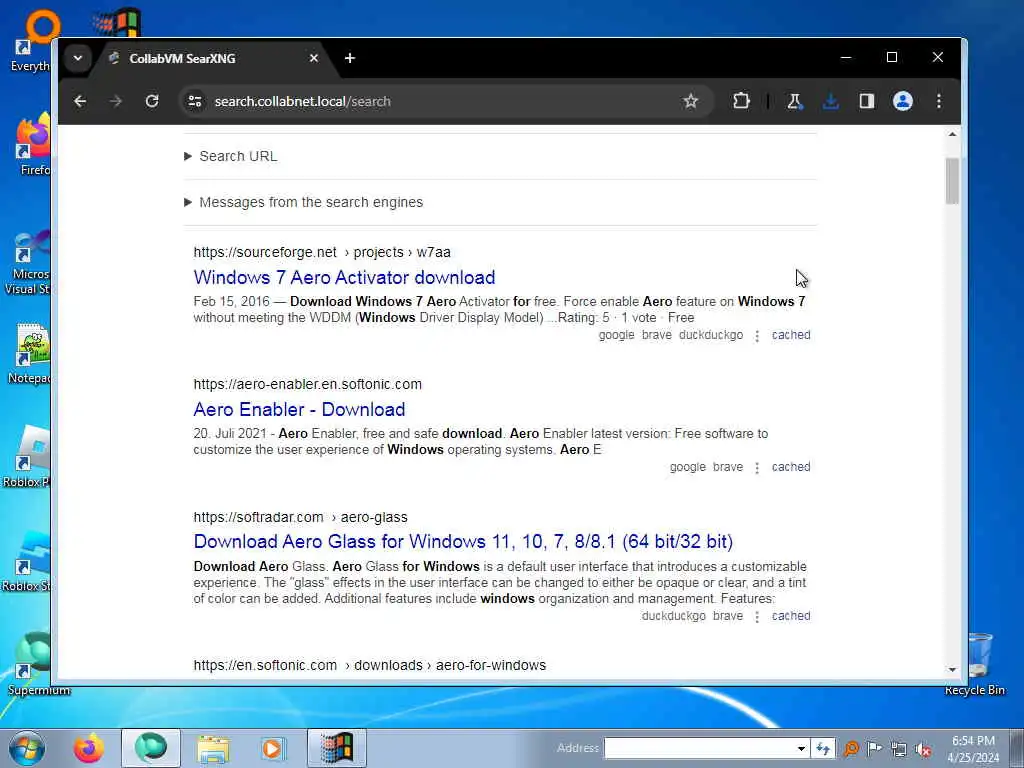
Task: Click https://en.softonic.com aero-for-windows URL
Action: point(370,665)
